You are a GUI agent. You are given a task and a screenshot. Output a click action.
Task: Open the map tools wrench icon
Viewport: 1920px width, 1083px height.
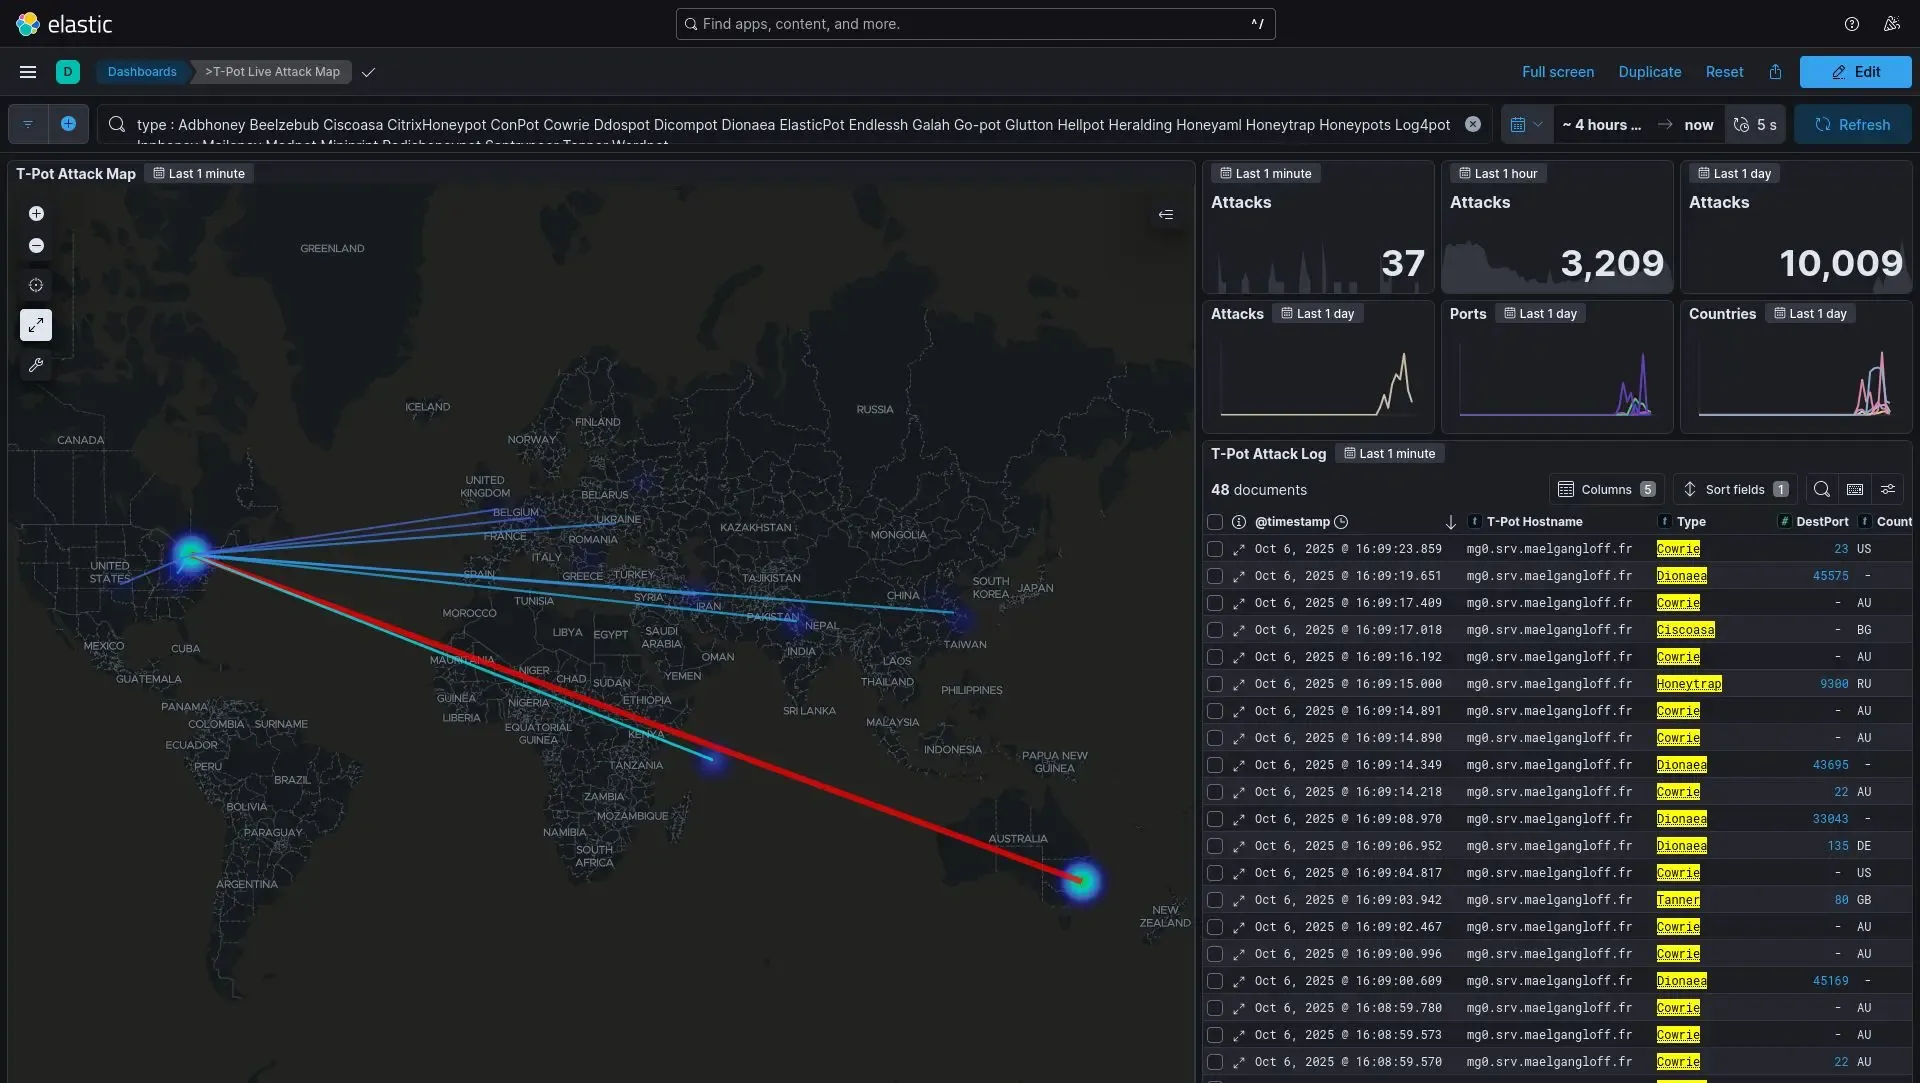click(x=36, y=365)
